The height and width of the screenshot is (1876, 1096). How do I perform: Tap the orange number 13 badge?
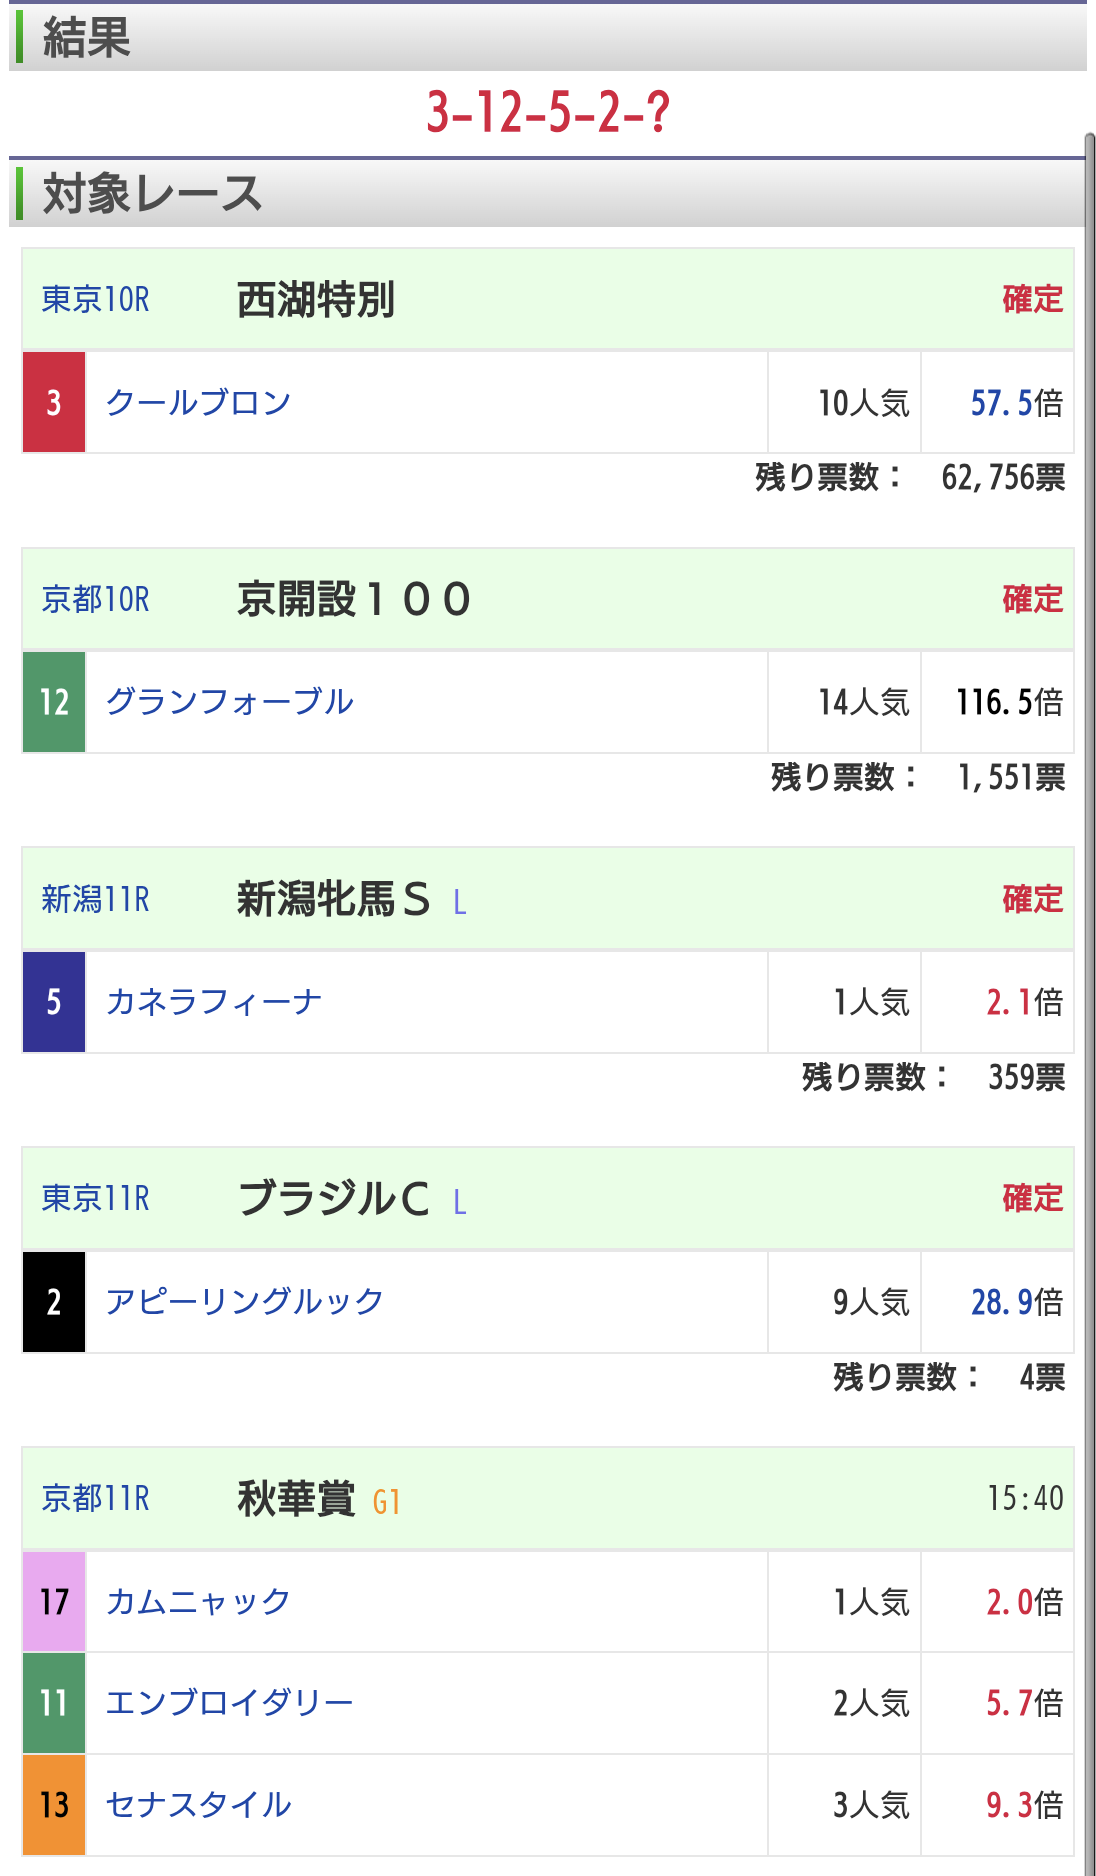(54, 1804)
